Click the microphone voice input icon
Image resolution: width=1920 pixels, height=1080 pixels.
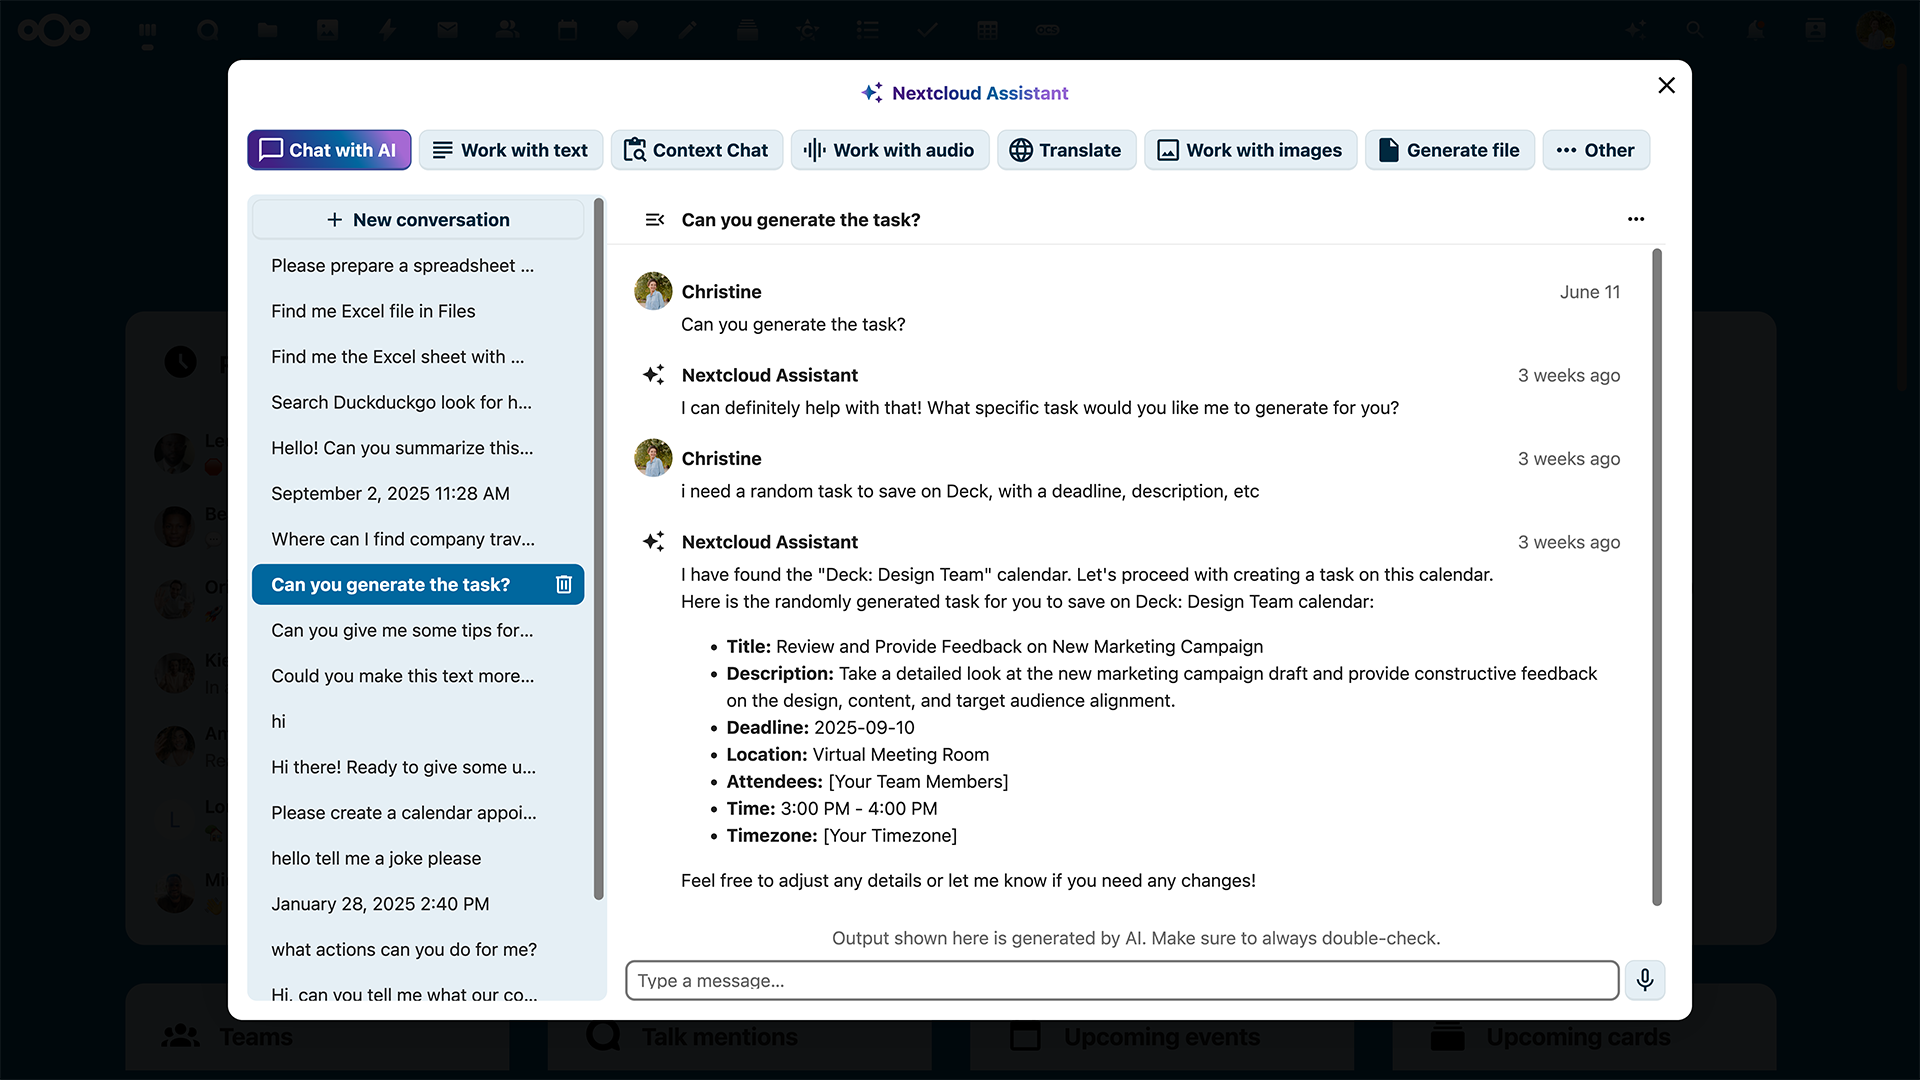pyautogui.click(x=1645, y=980)
